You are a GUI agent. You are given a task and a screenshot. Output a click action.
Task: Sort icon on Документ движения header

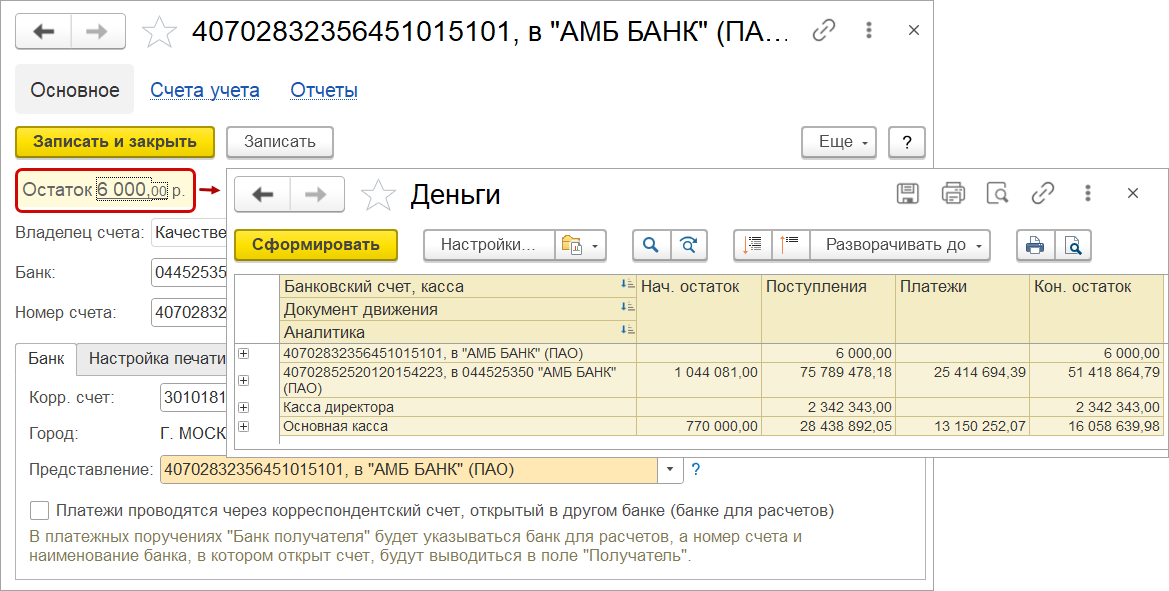(628, 307)
